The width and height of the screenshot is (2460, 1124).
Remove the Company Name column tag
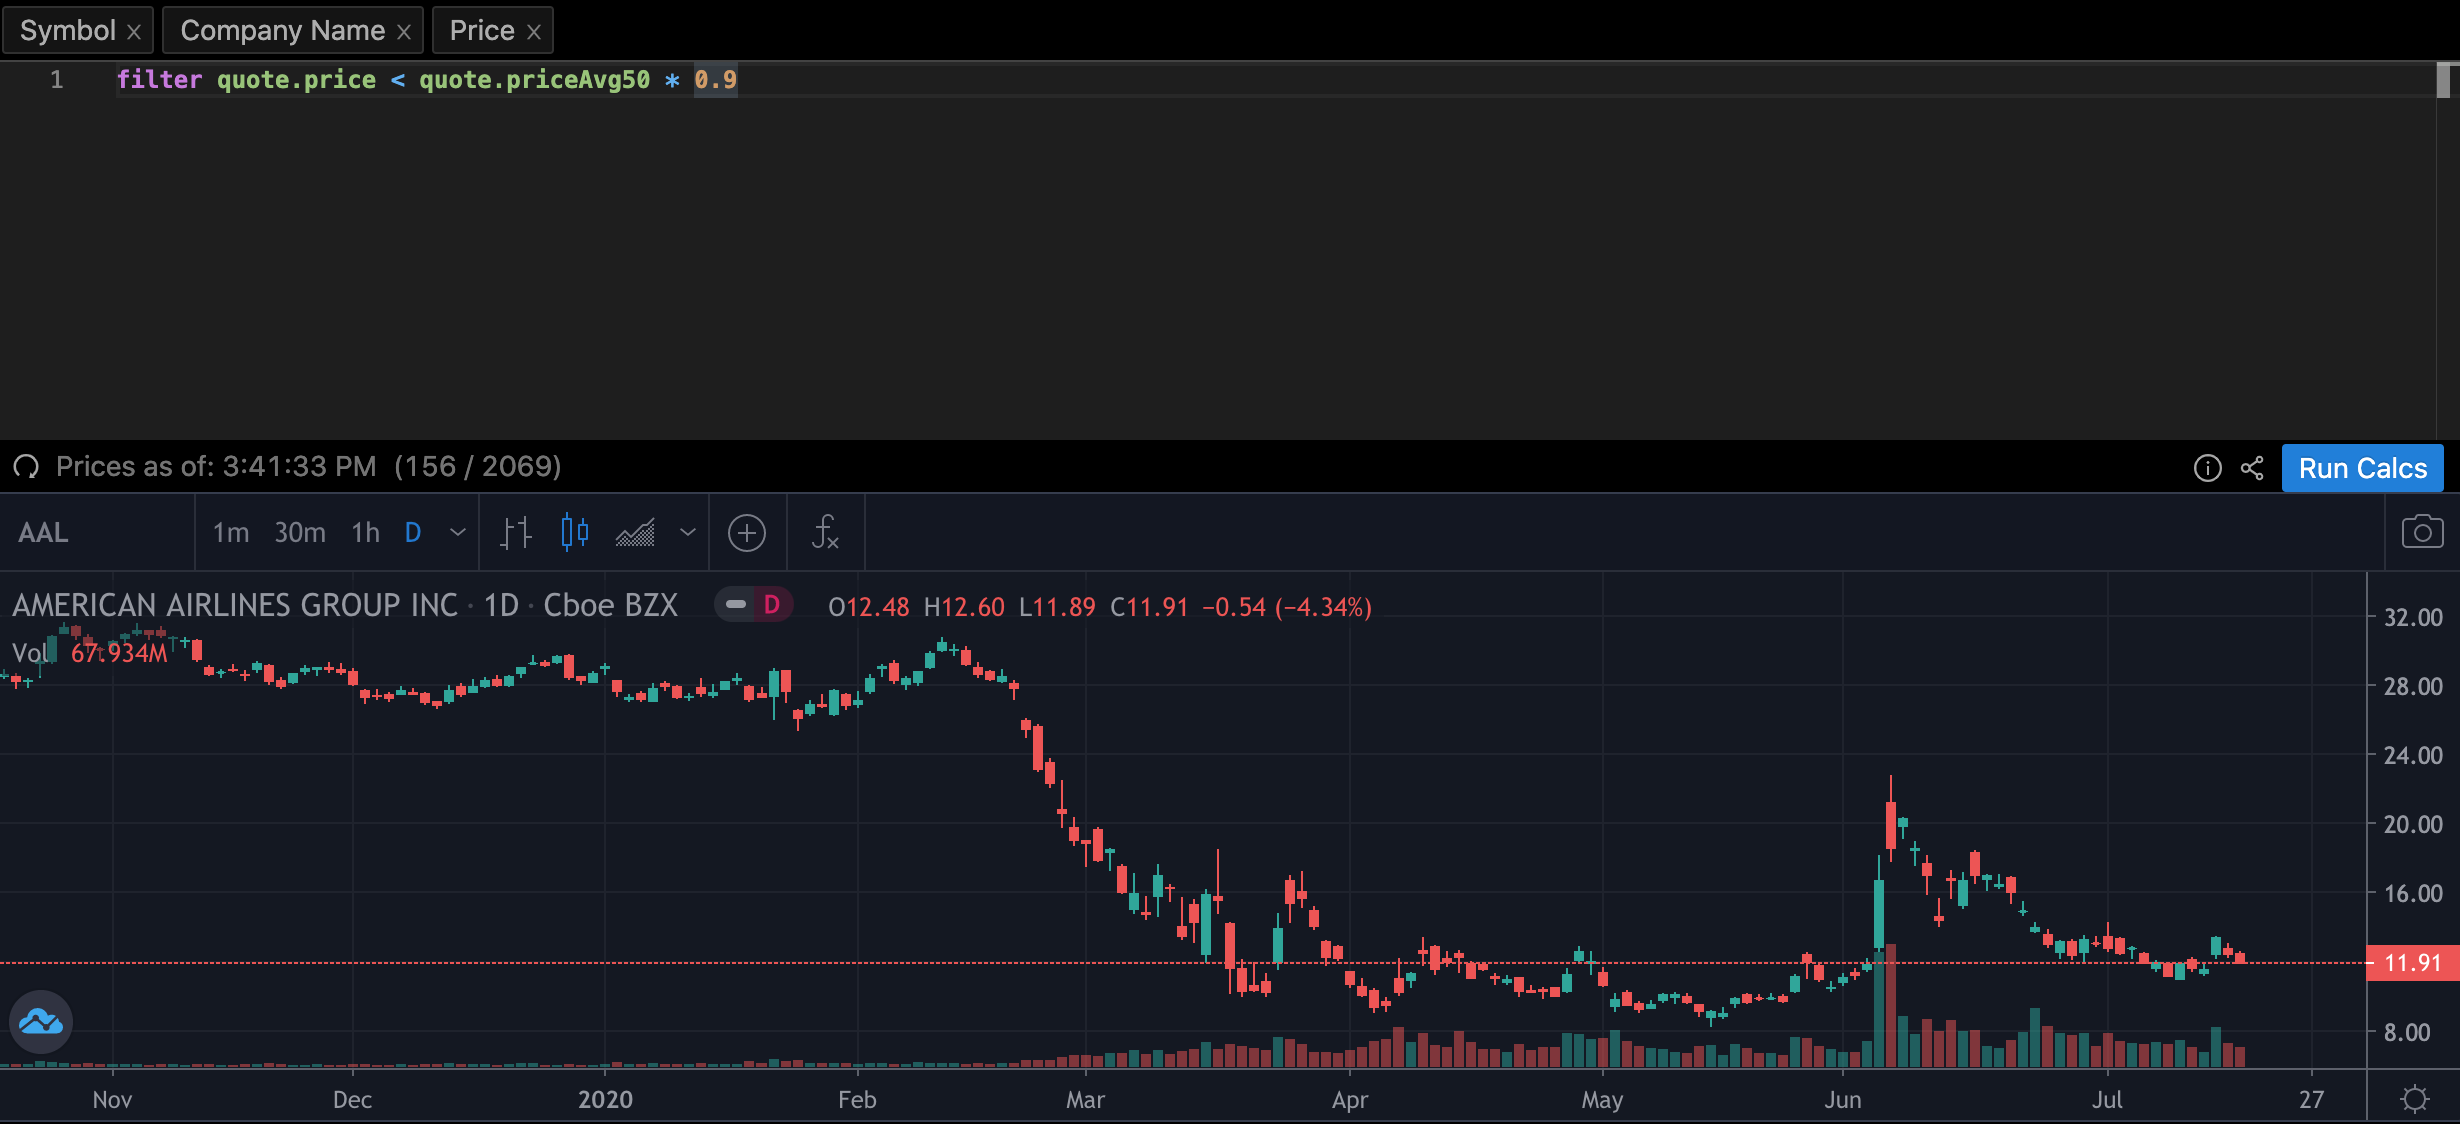404,32
